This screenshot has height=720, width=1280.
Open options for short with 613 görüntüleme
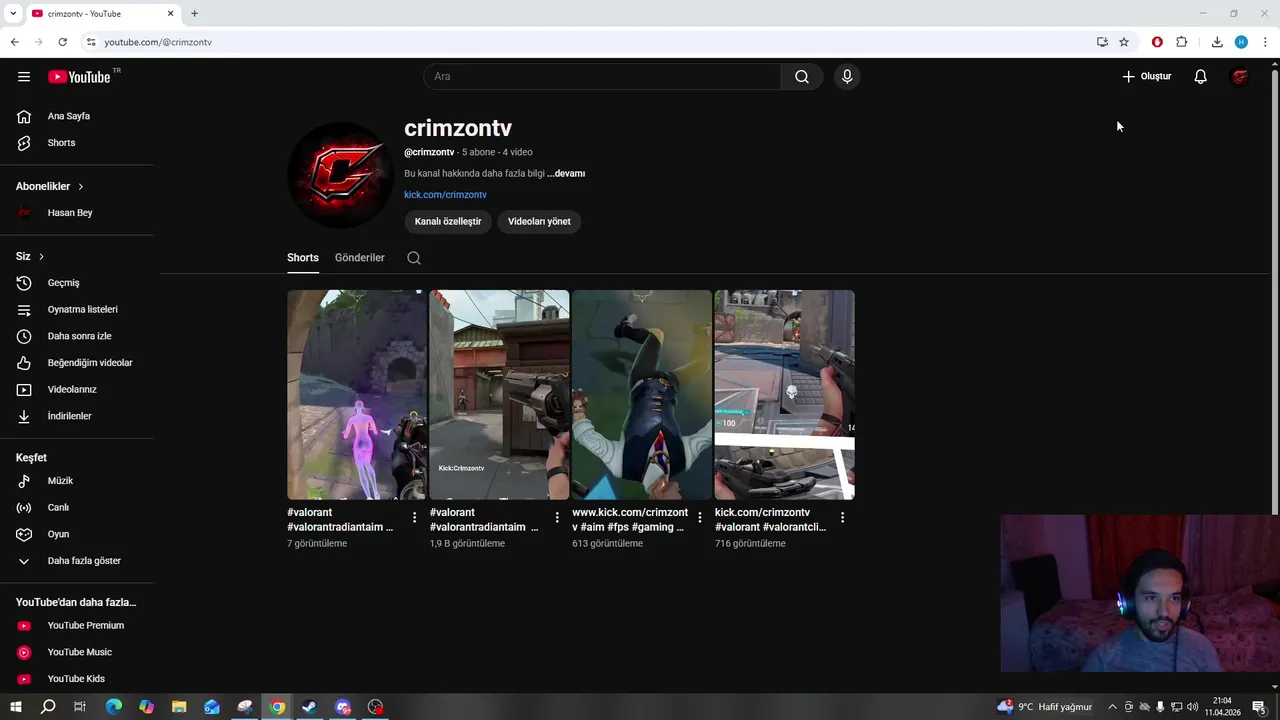click(700, 518)
